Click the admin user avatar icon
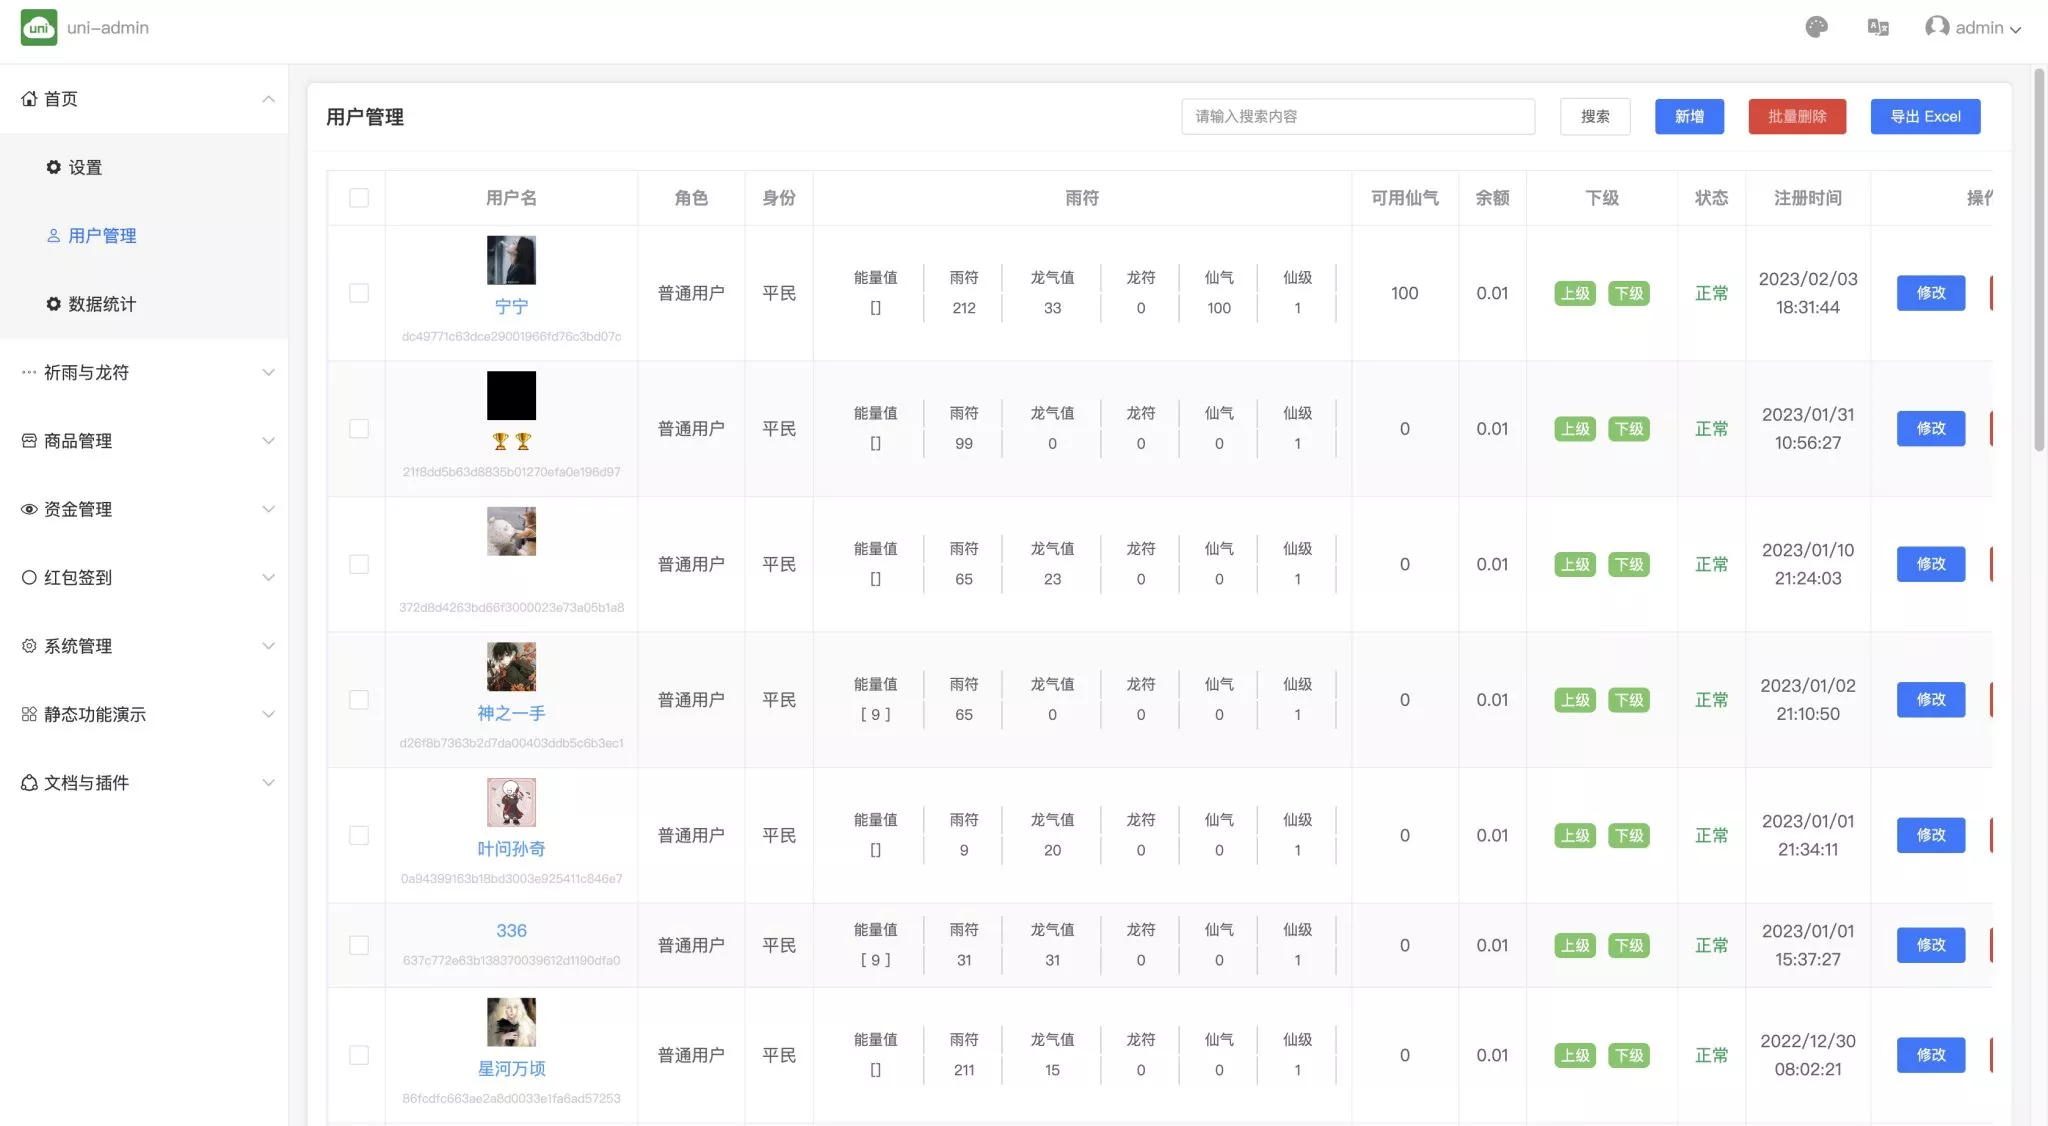Image resolution: width=2048 pixels, height=1126 pixels. tap(1936, 27)
